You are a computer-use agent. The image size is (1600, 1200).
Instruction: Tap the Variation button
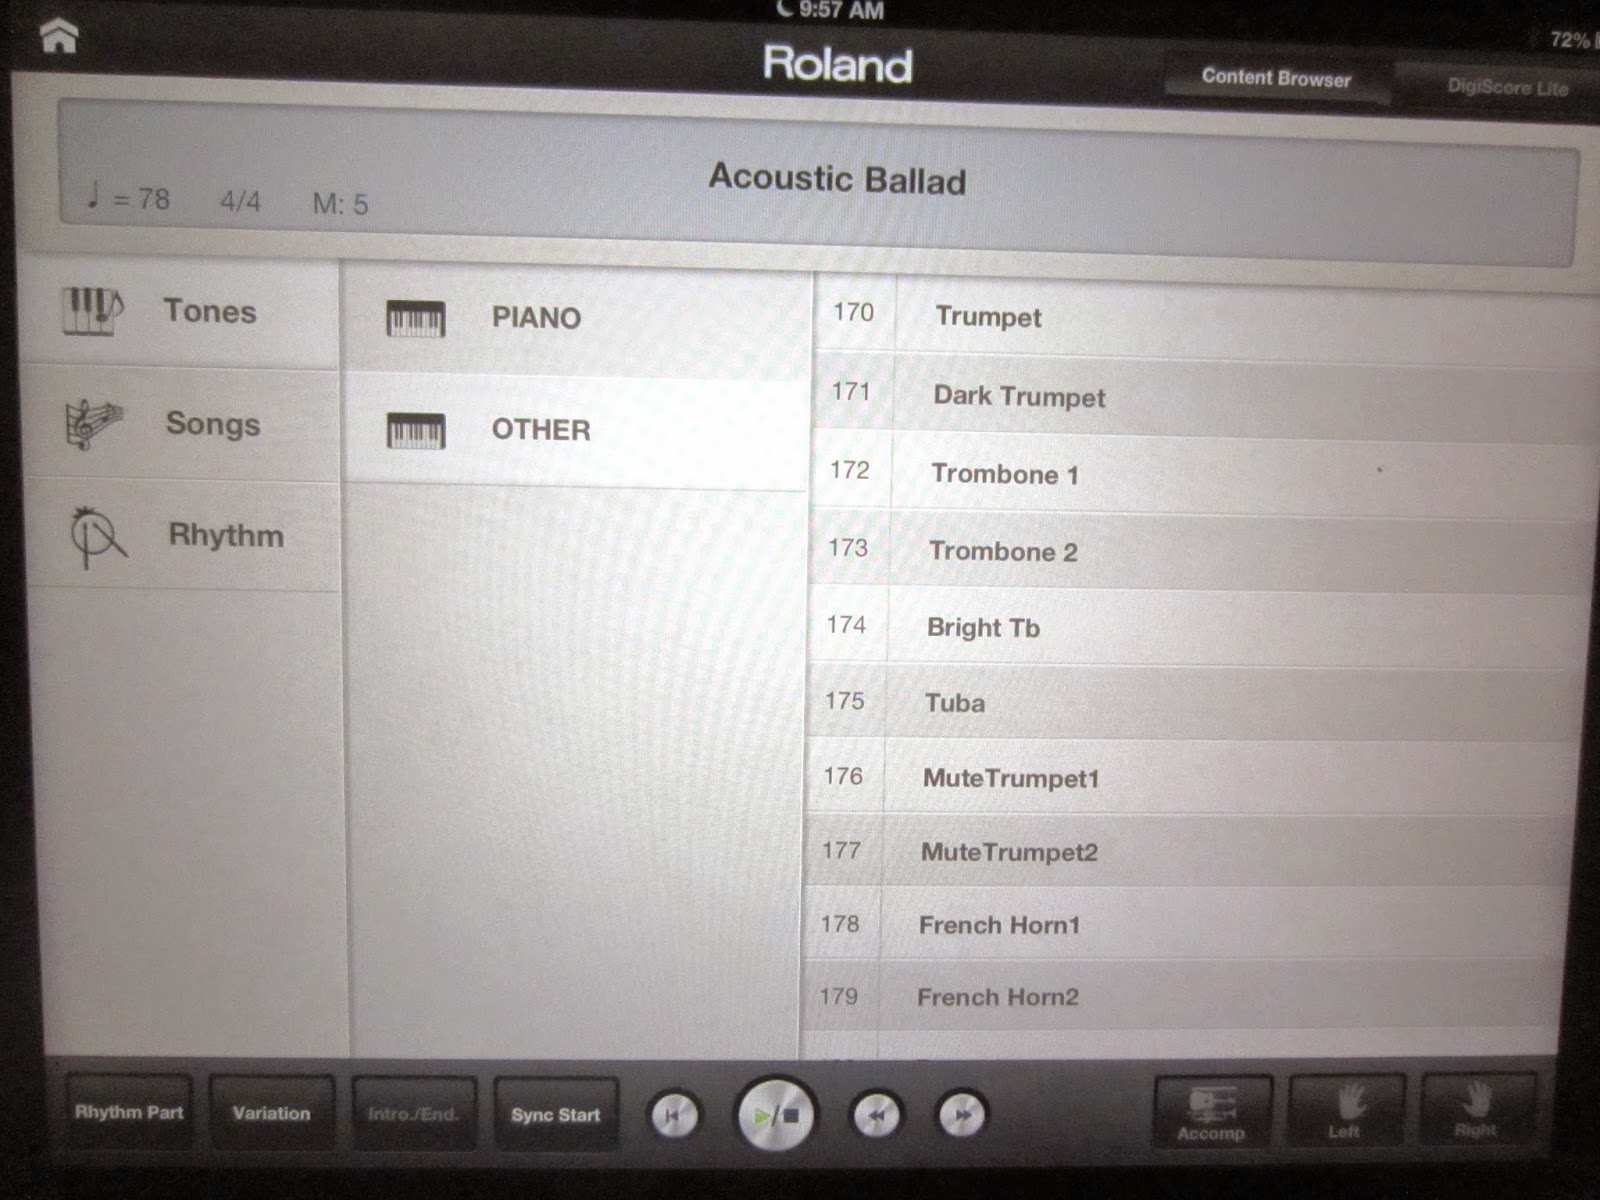tap(271, 1113)
